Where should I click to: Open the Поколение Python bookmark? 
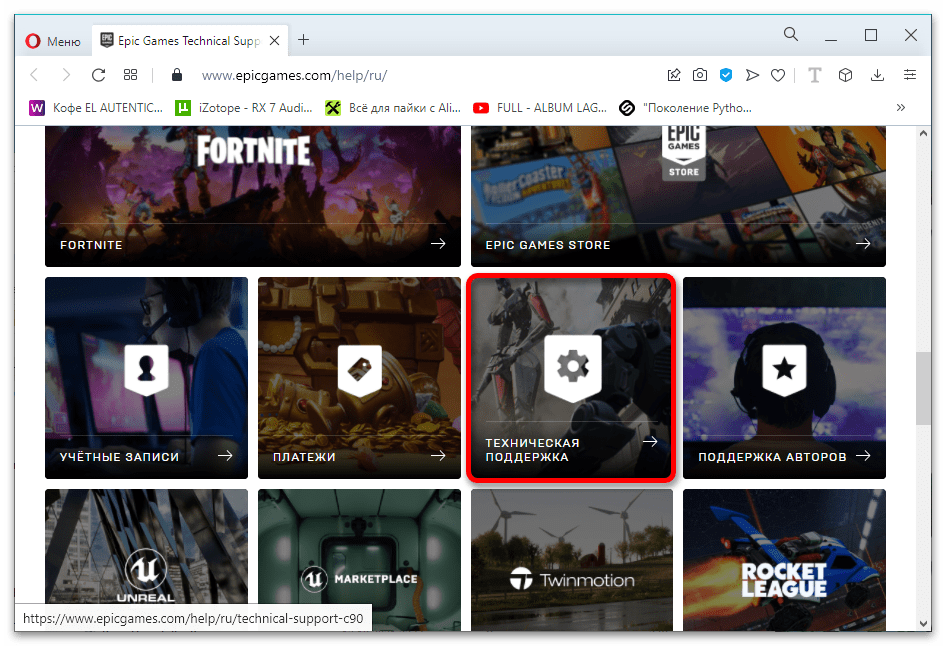[685, 108]
